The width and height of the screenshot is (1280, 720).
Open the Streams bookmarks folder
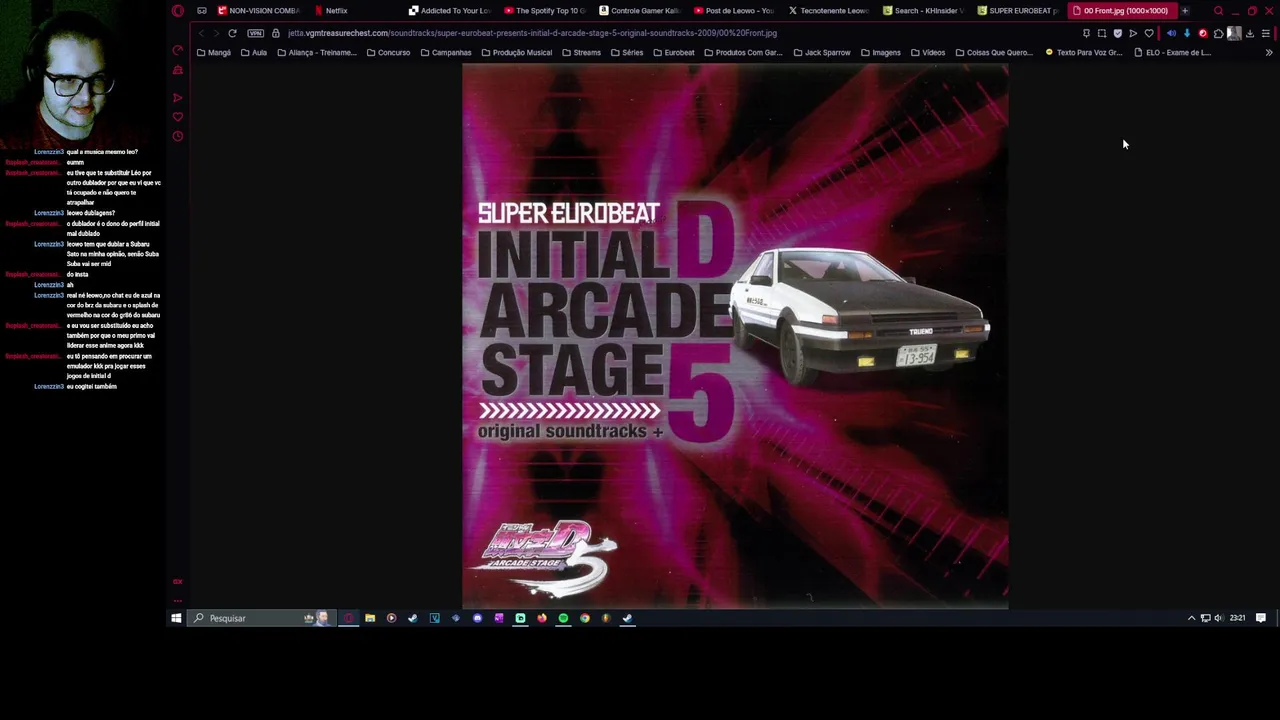[582, 53]
